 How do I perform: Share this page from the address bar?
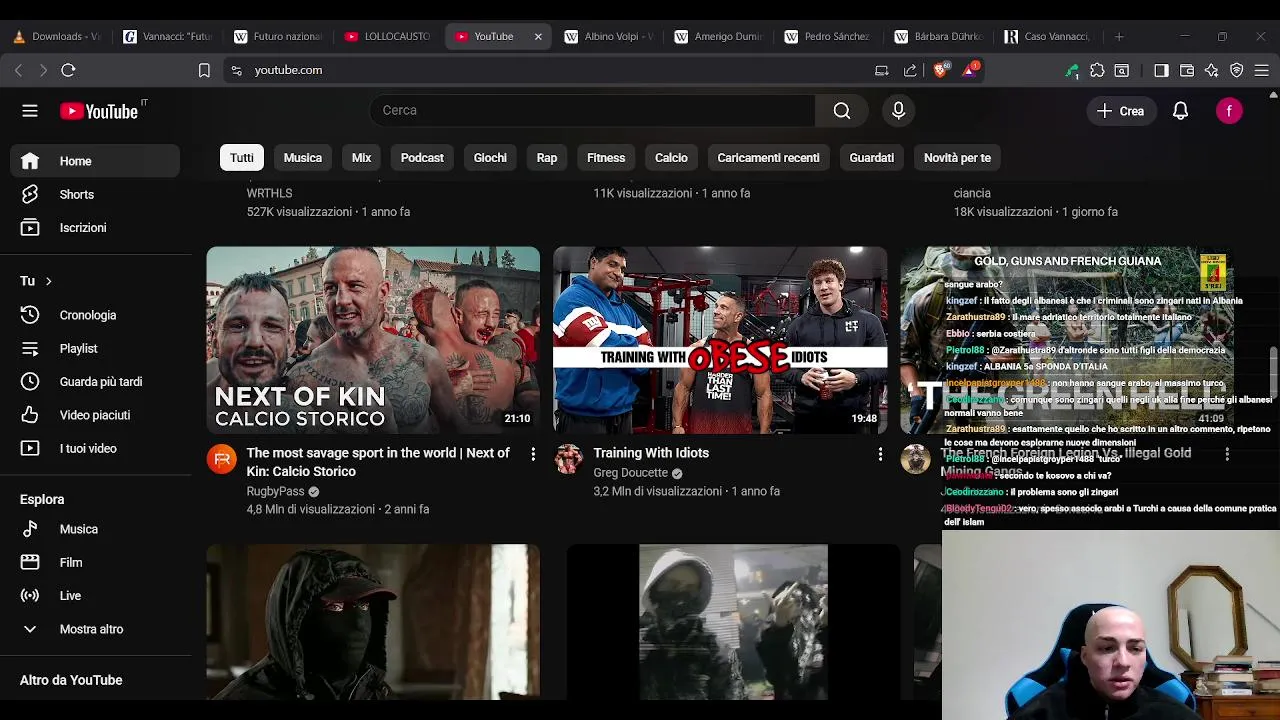coord(910,70)
